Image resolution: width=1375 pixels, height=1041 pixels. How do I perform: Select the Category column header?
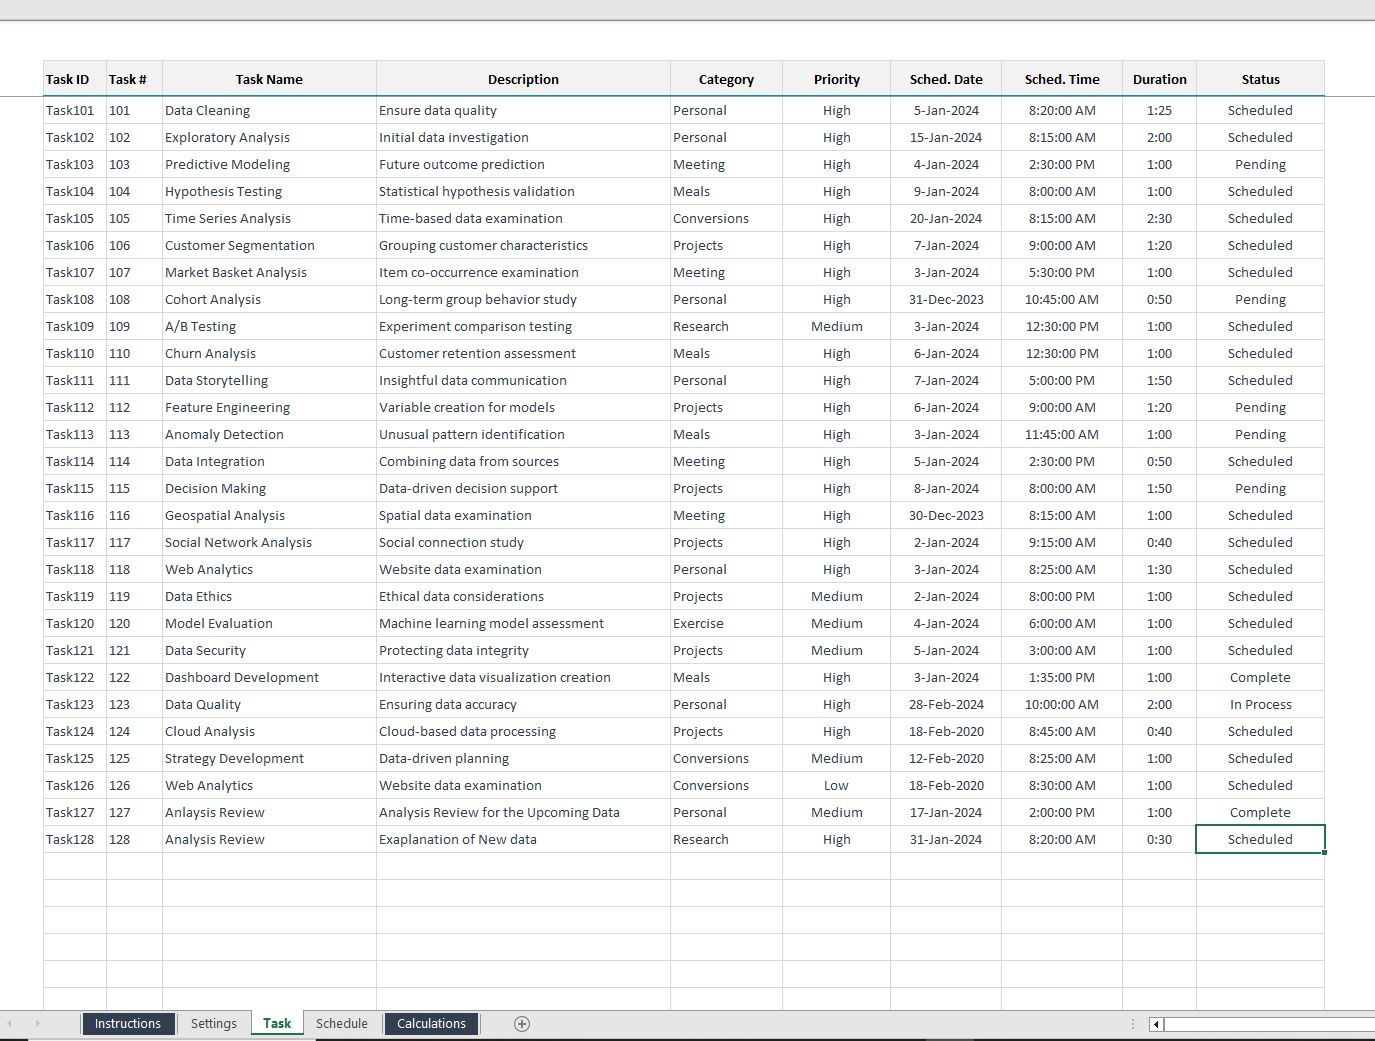726,79
